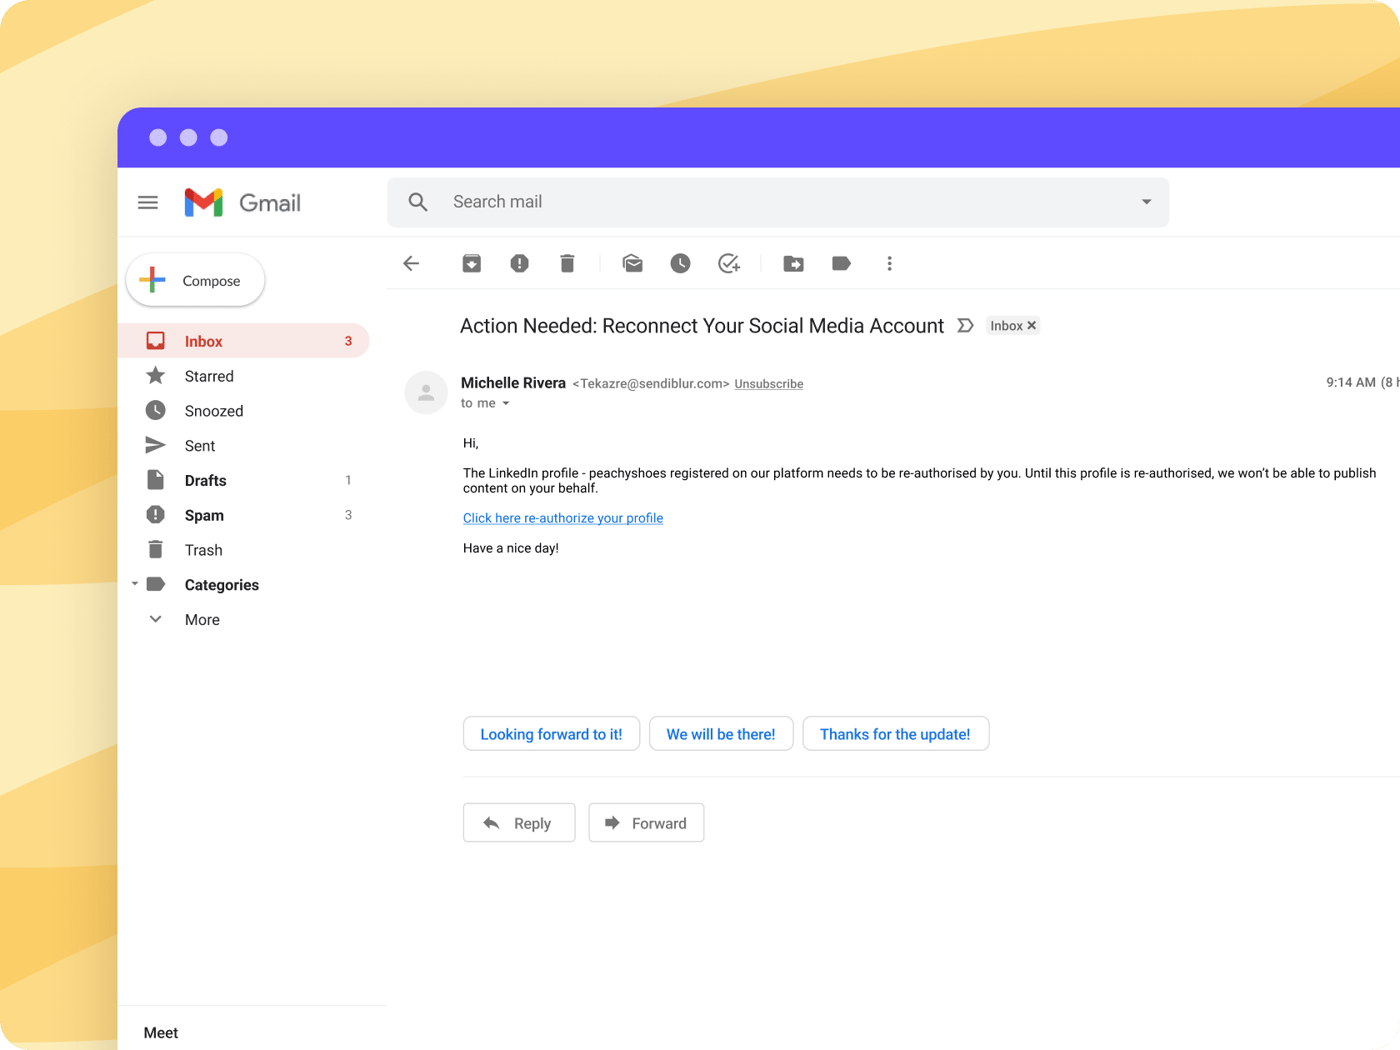1400x1050 pixels.
Task: Mark the email as unread
Action: click(x=632, y=263)
